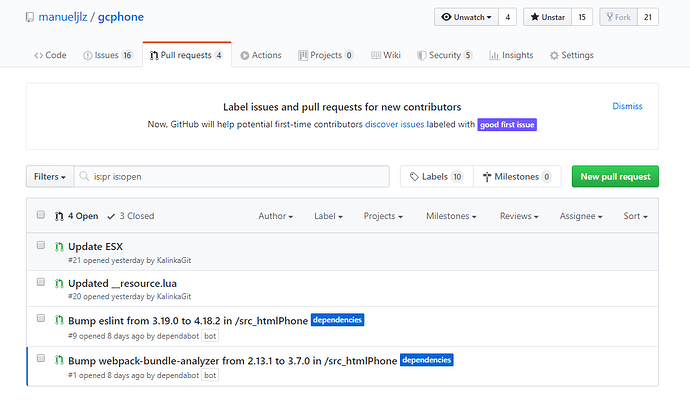Check the box for Bump eslint pull request
Screen dimensions: 690x408
point(41,318)
